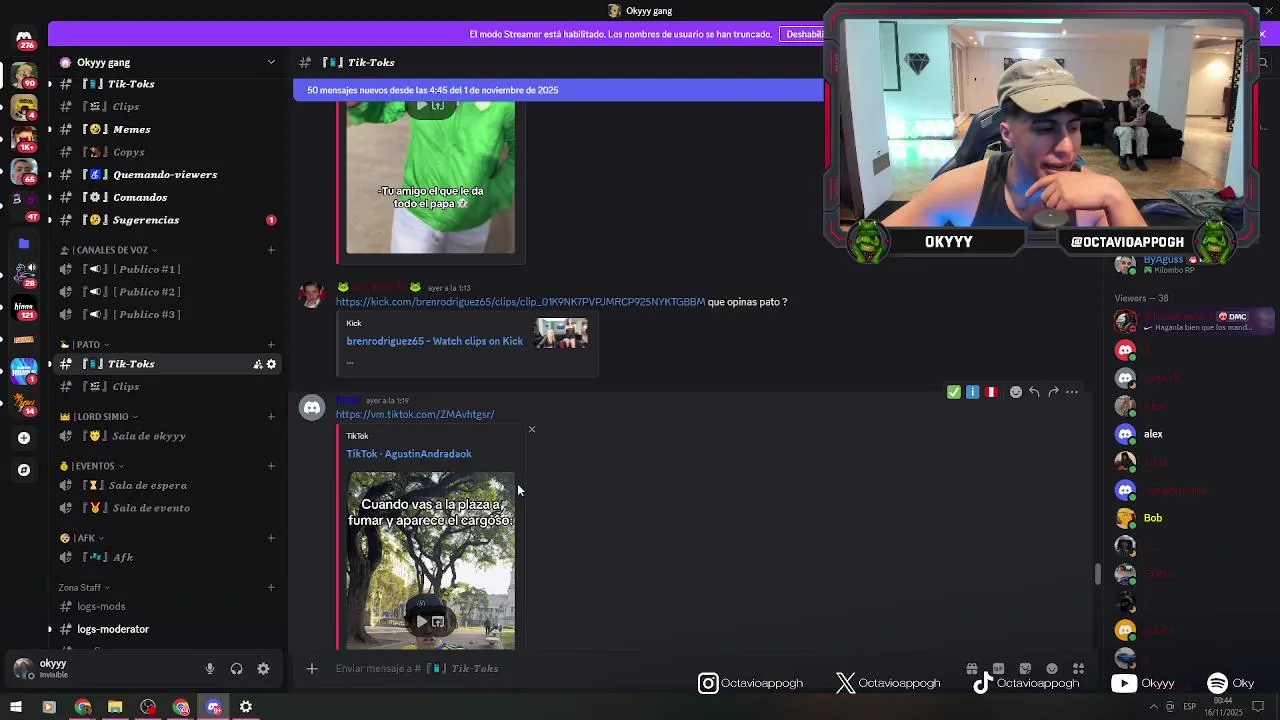Open the GIF picker icon
Viewport: 1280px width, 720px height.
(998, 669)
